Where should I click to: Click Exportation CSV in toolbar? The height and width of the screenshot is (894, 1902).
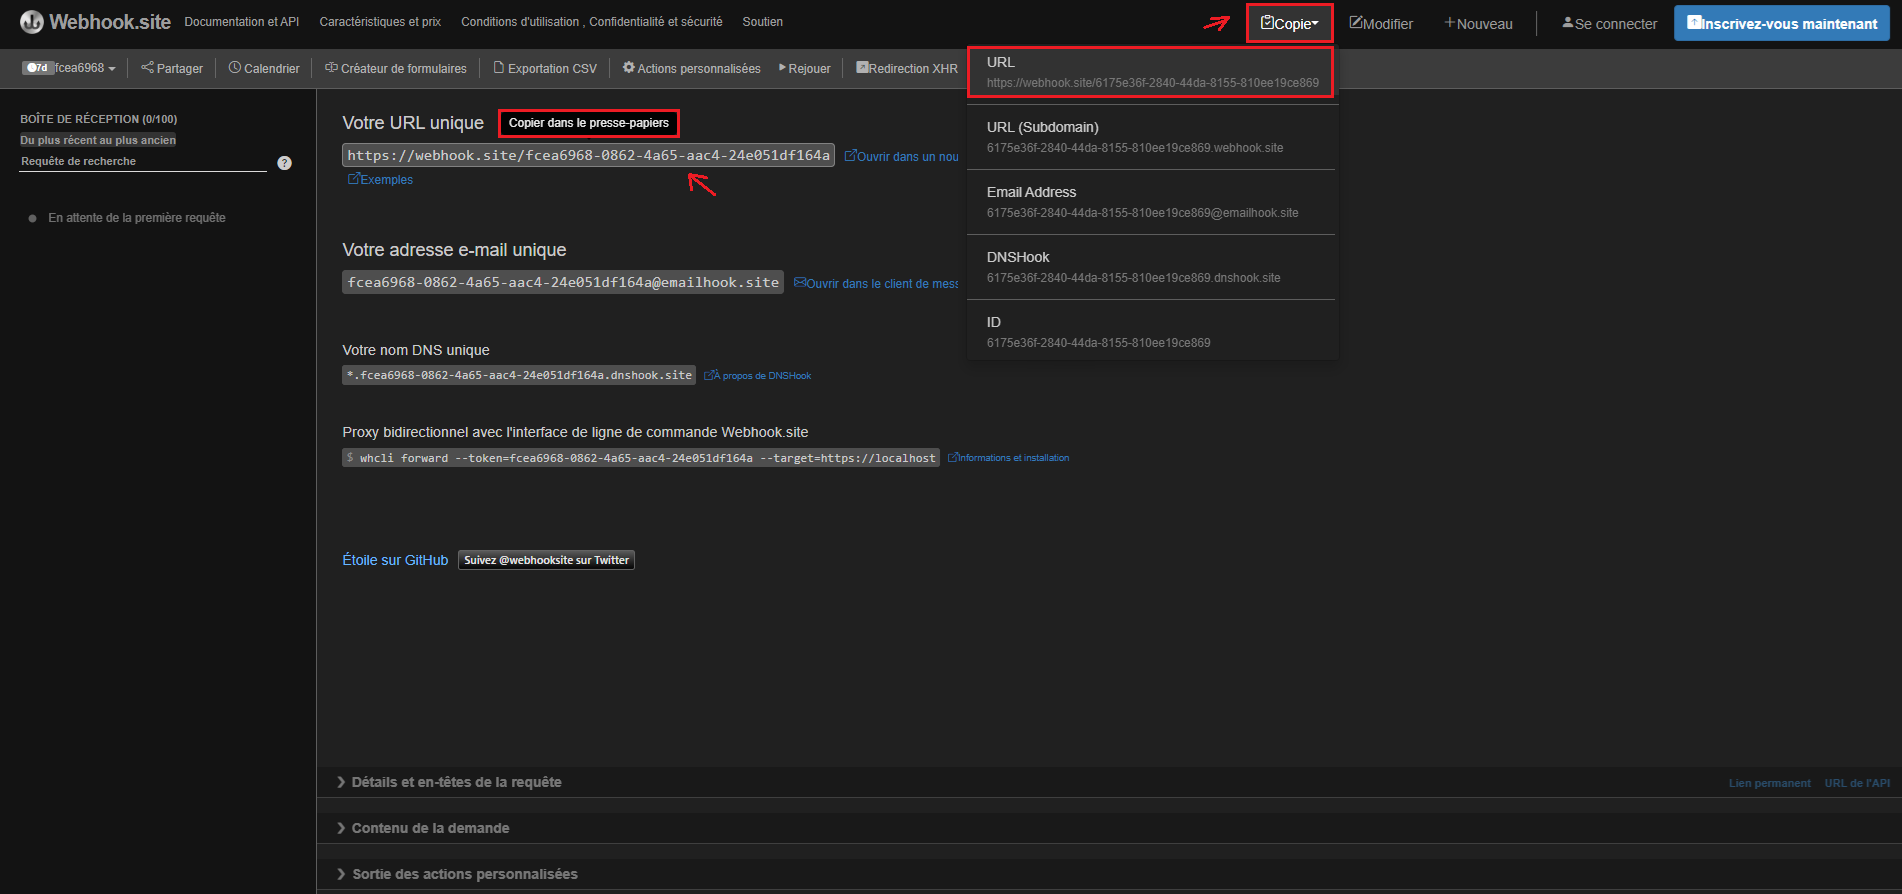click(545, 68)
